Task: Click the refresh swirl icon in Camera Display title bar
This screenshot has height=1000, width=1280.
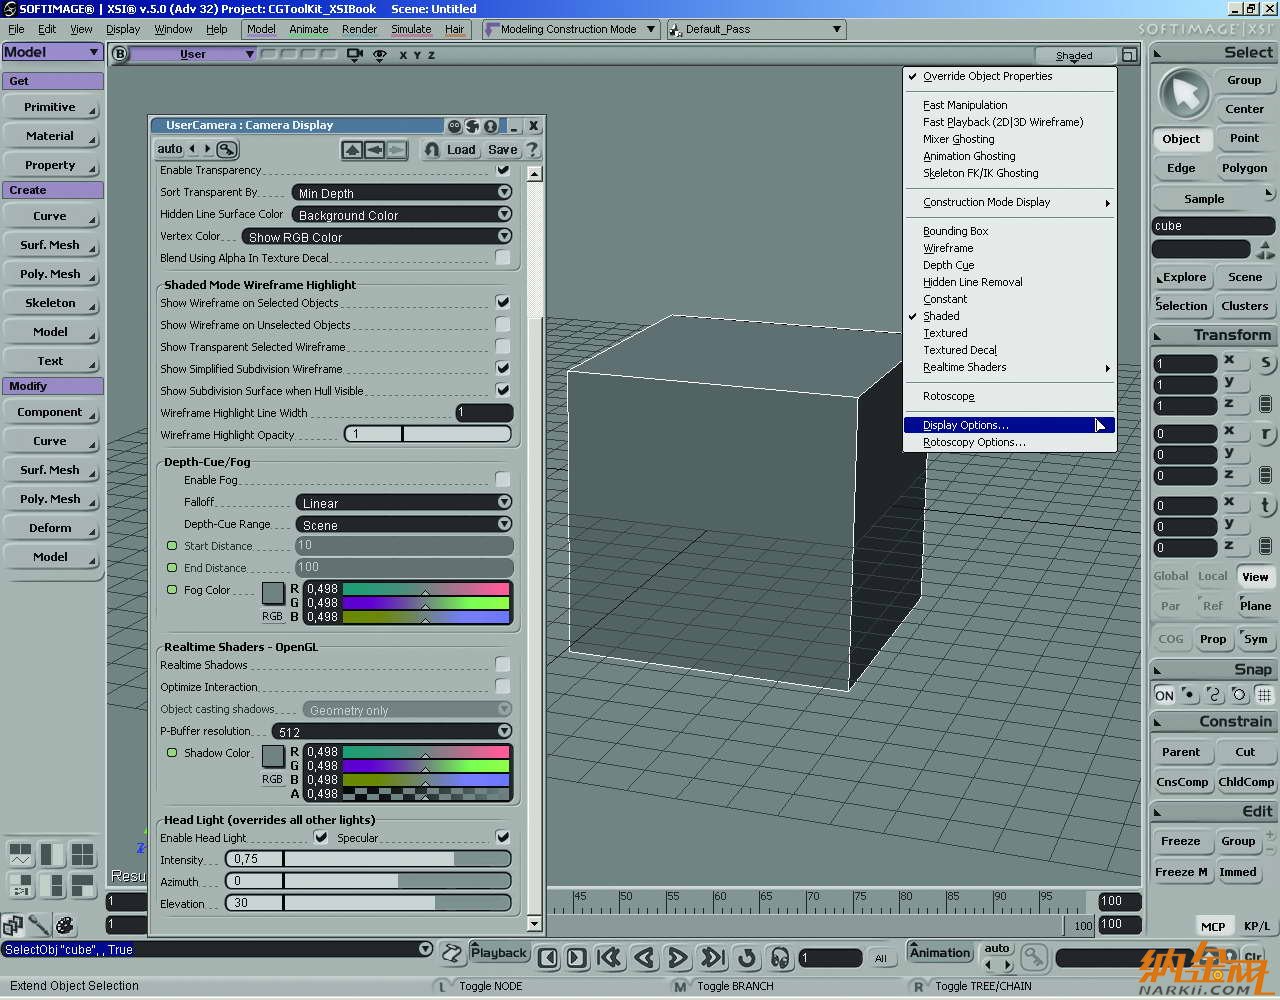Action: pyautogui.click(x=472, y=126)
